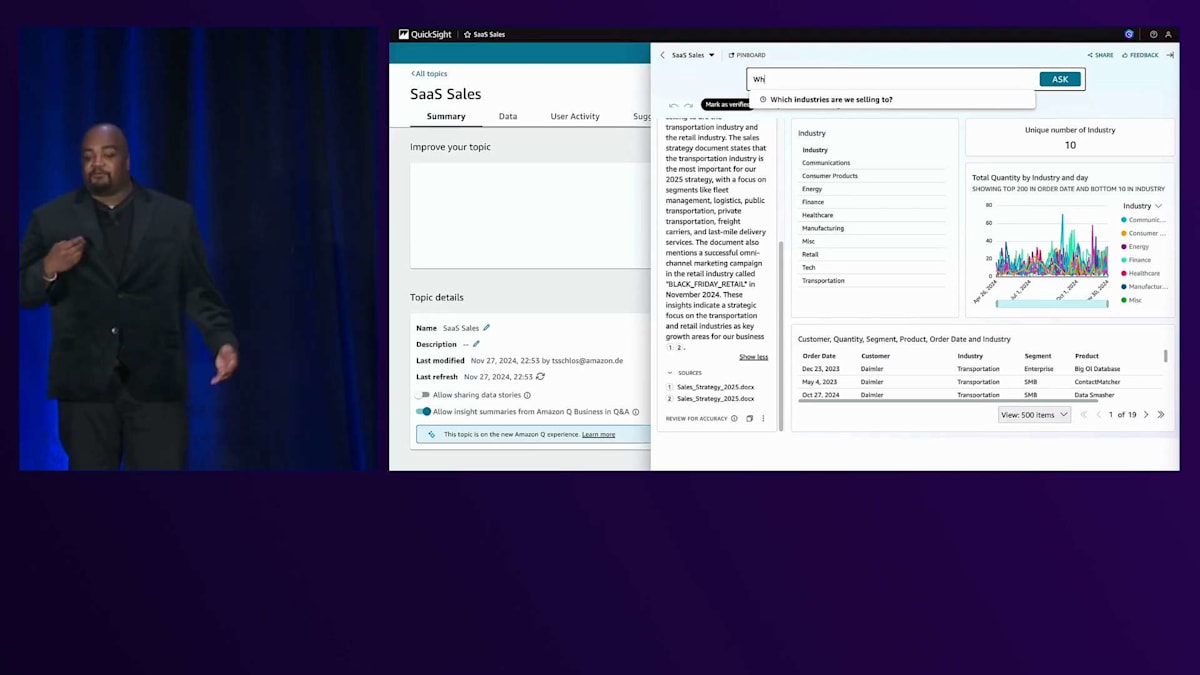
Task: Jump to last page of table results
Action: (1161, 414)
